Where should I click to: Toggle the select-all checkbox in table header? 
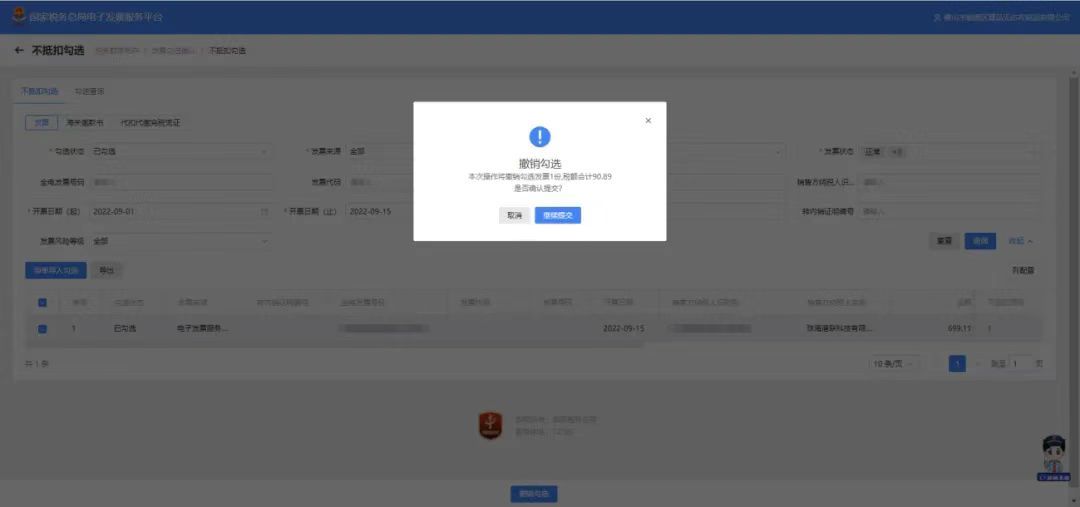[x=42, y=303]
